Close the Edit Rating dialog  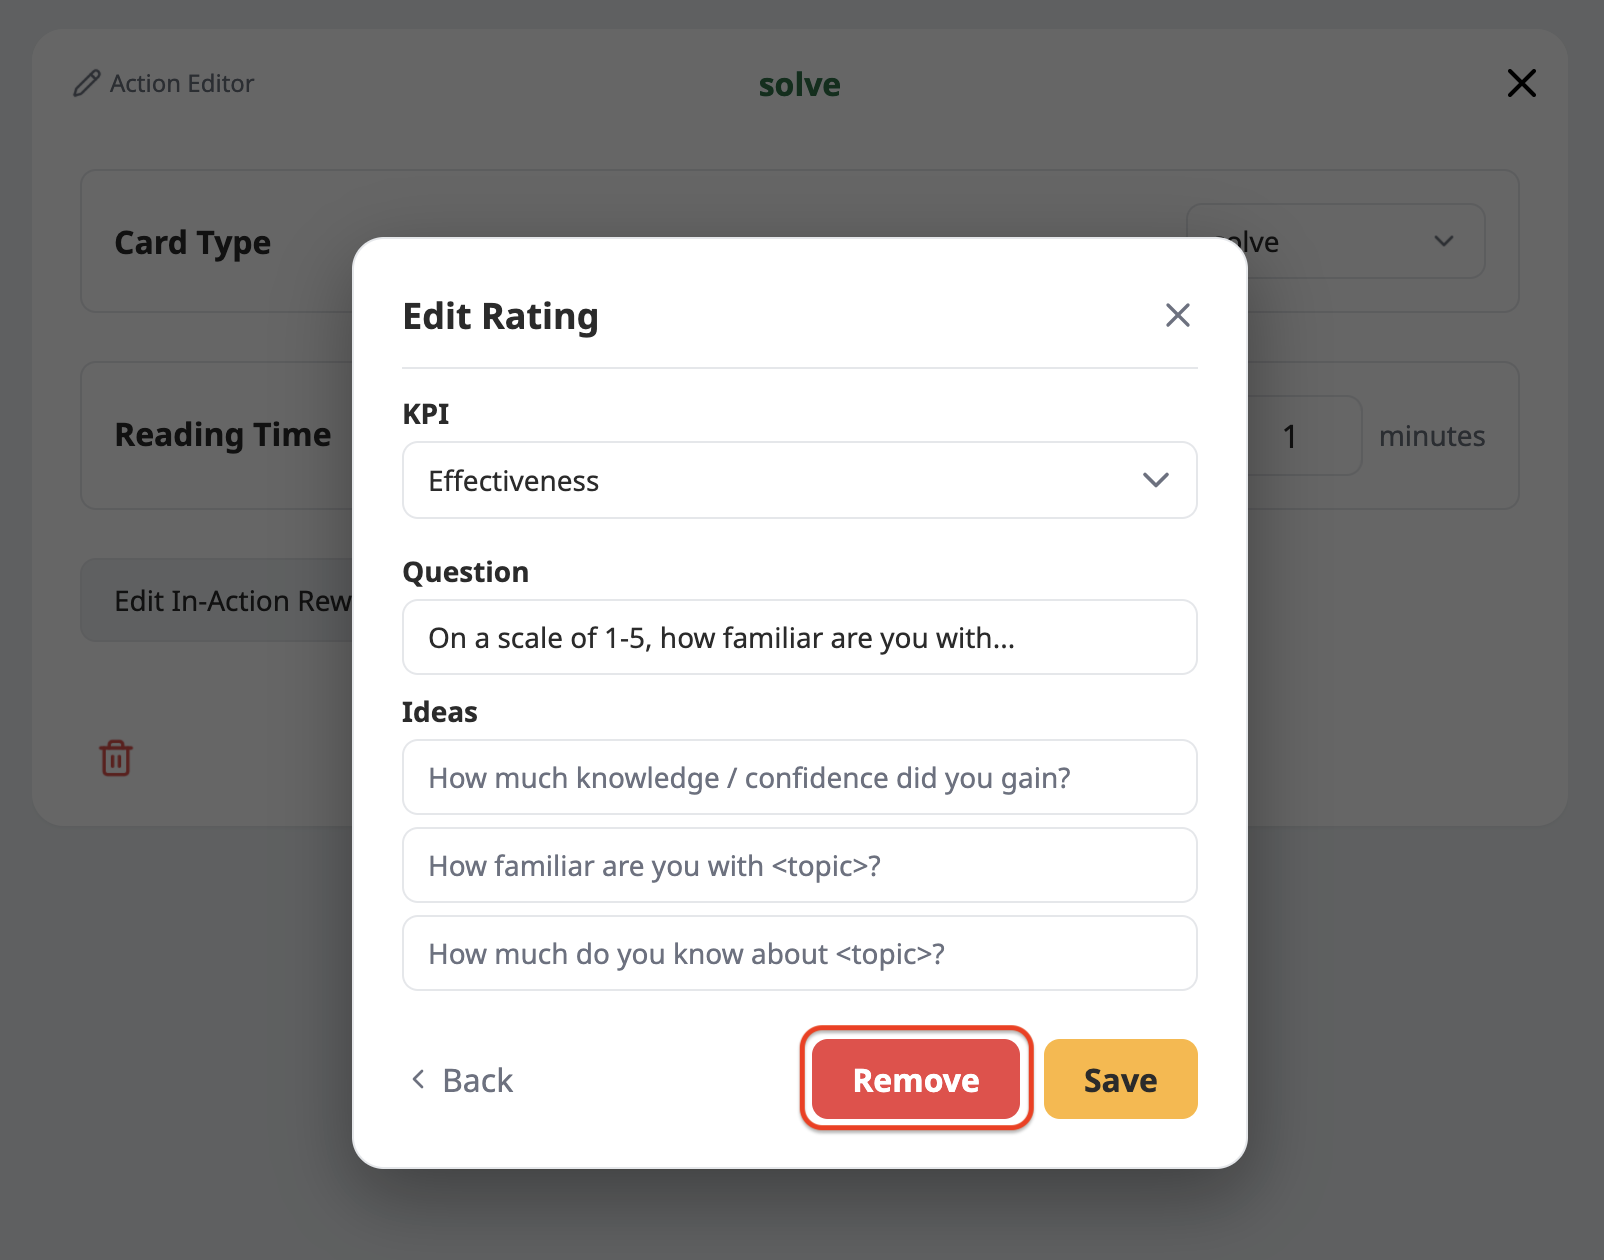(1177, 315)
